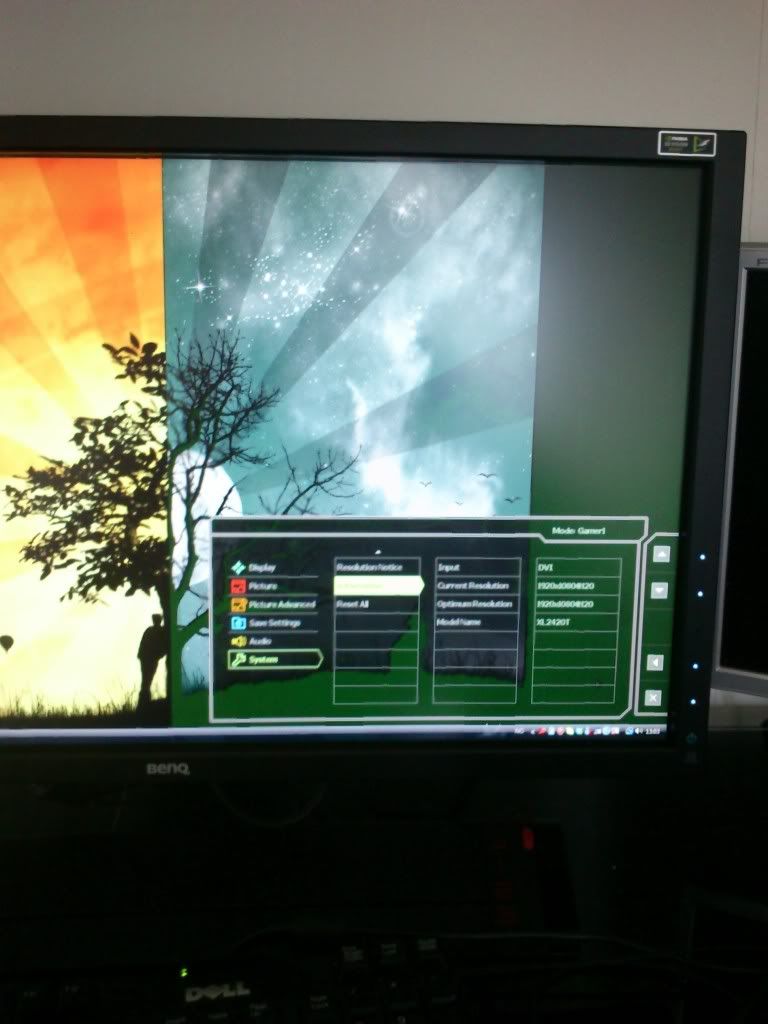Image resolution: width=768 pixels, height=1024 pixels.
Task: Click the Audio speaker icon
Action: [238, 641]
